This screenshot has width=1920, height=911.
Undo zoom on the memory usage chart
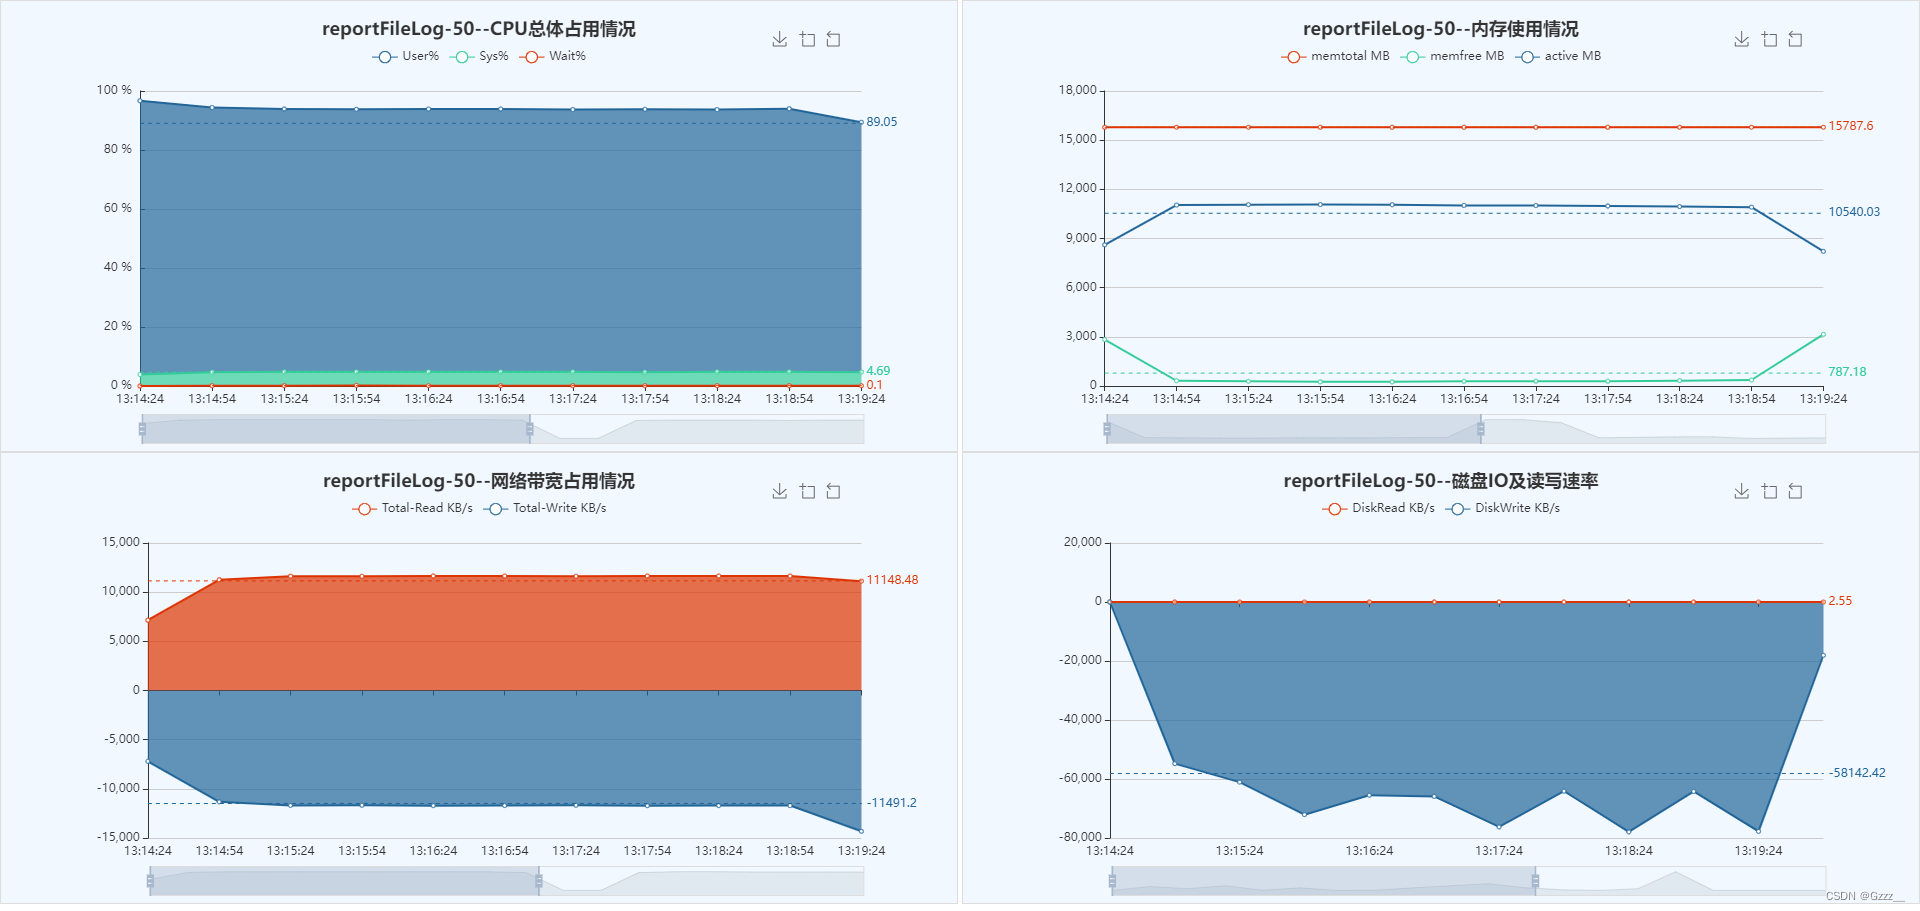click(x=1795, y=39)
